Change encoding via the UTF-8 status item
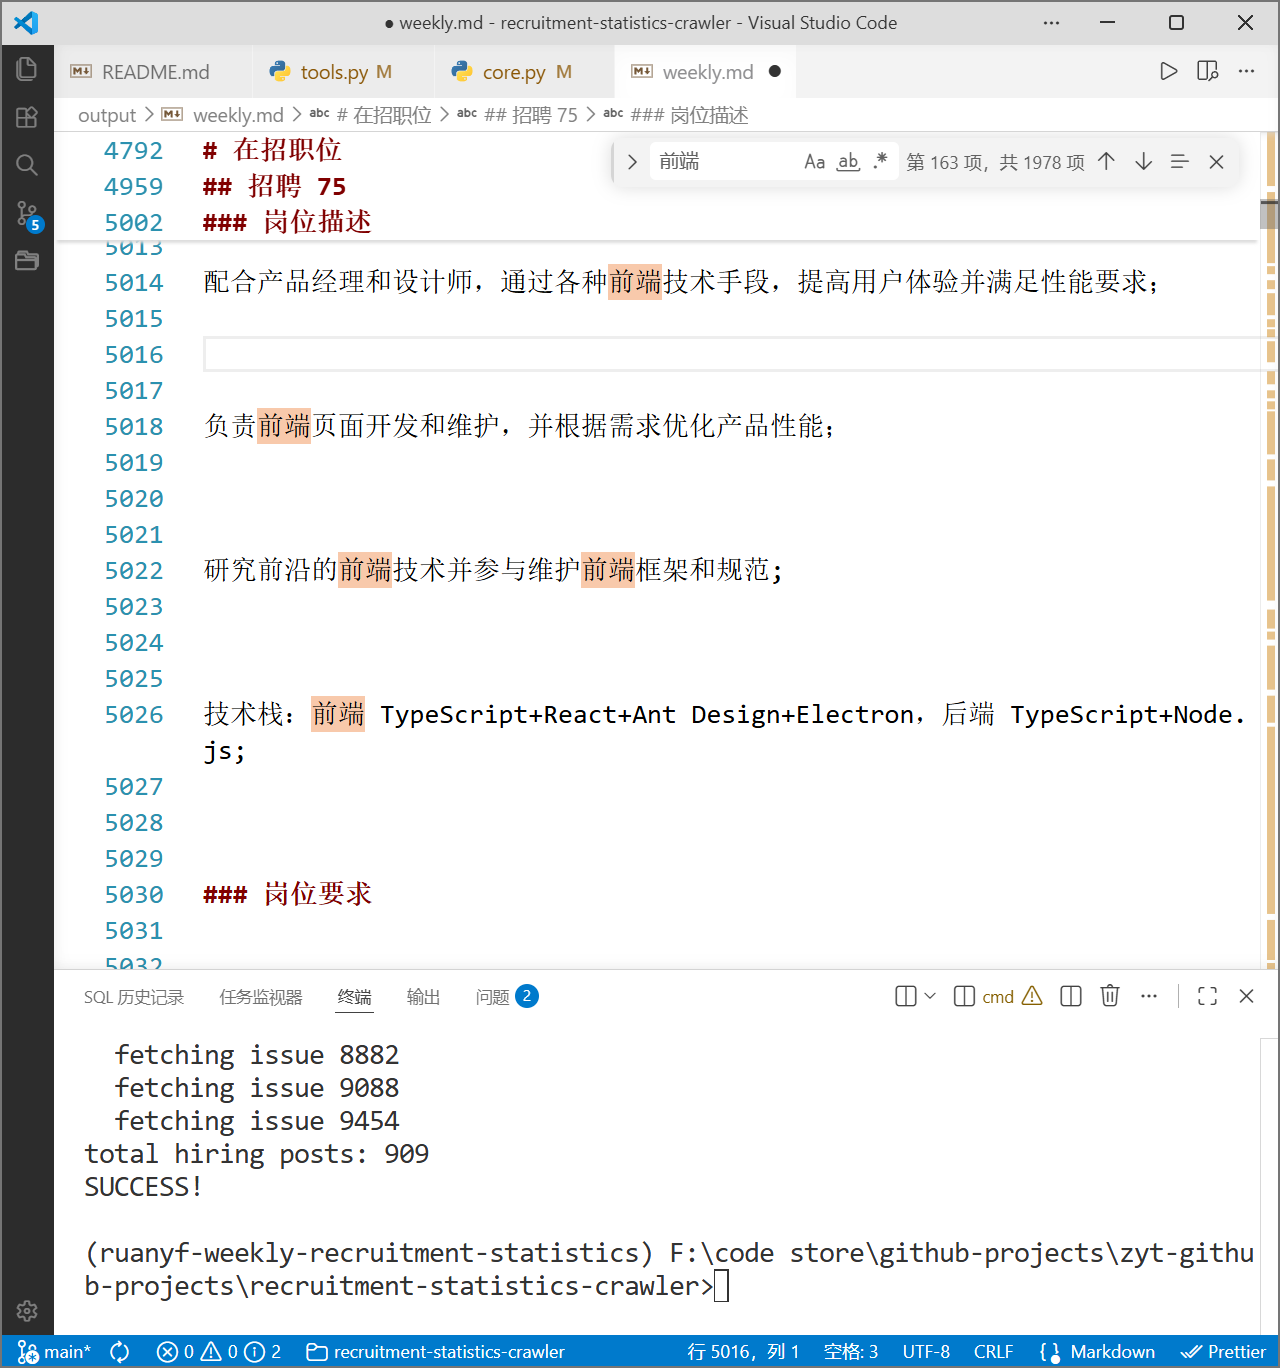The width and height of the screenshot is (1280, 1368). click(926, 1351)
